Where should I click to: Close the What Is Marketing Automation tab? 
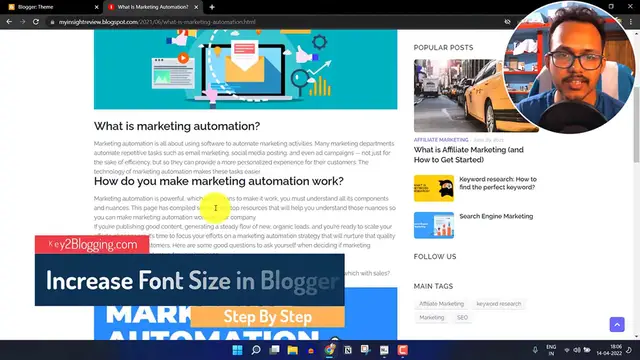click(196, 7)
